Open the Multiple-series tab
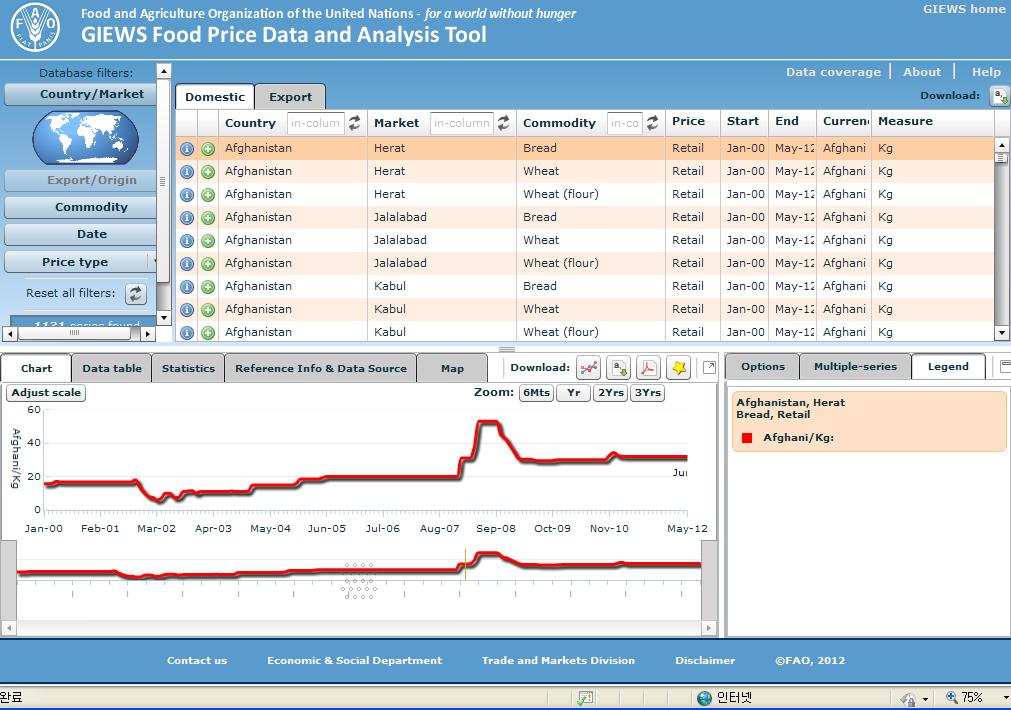This screenshot has height=710, width=1011. 855,366
